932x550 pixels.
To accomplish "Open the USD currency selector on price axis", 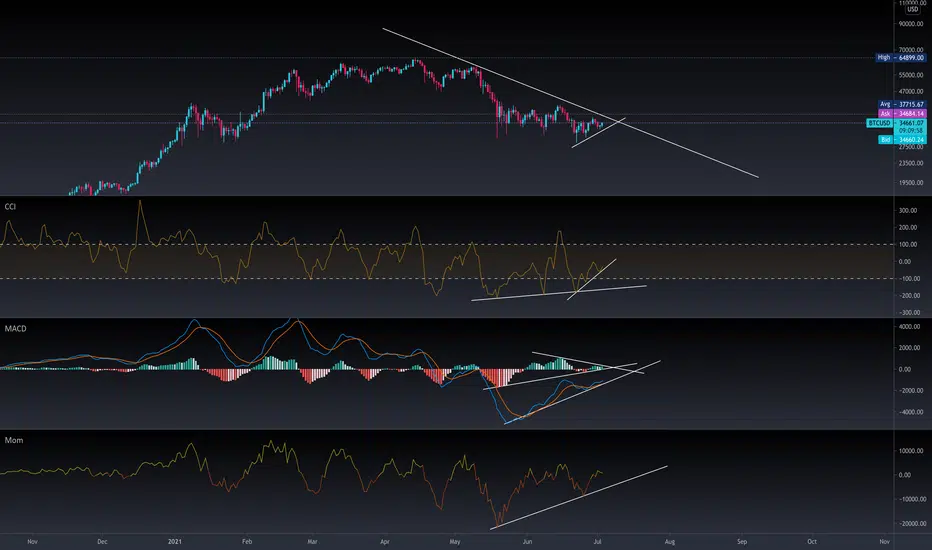I will tap(912, 10).
